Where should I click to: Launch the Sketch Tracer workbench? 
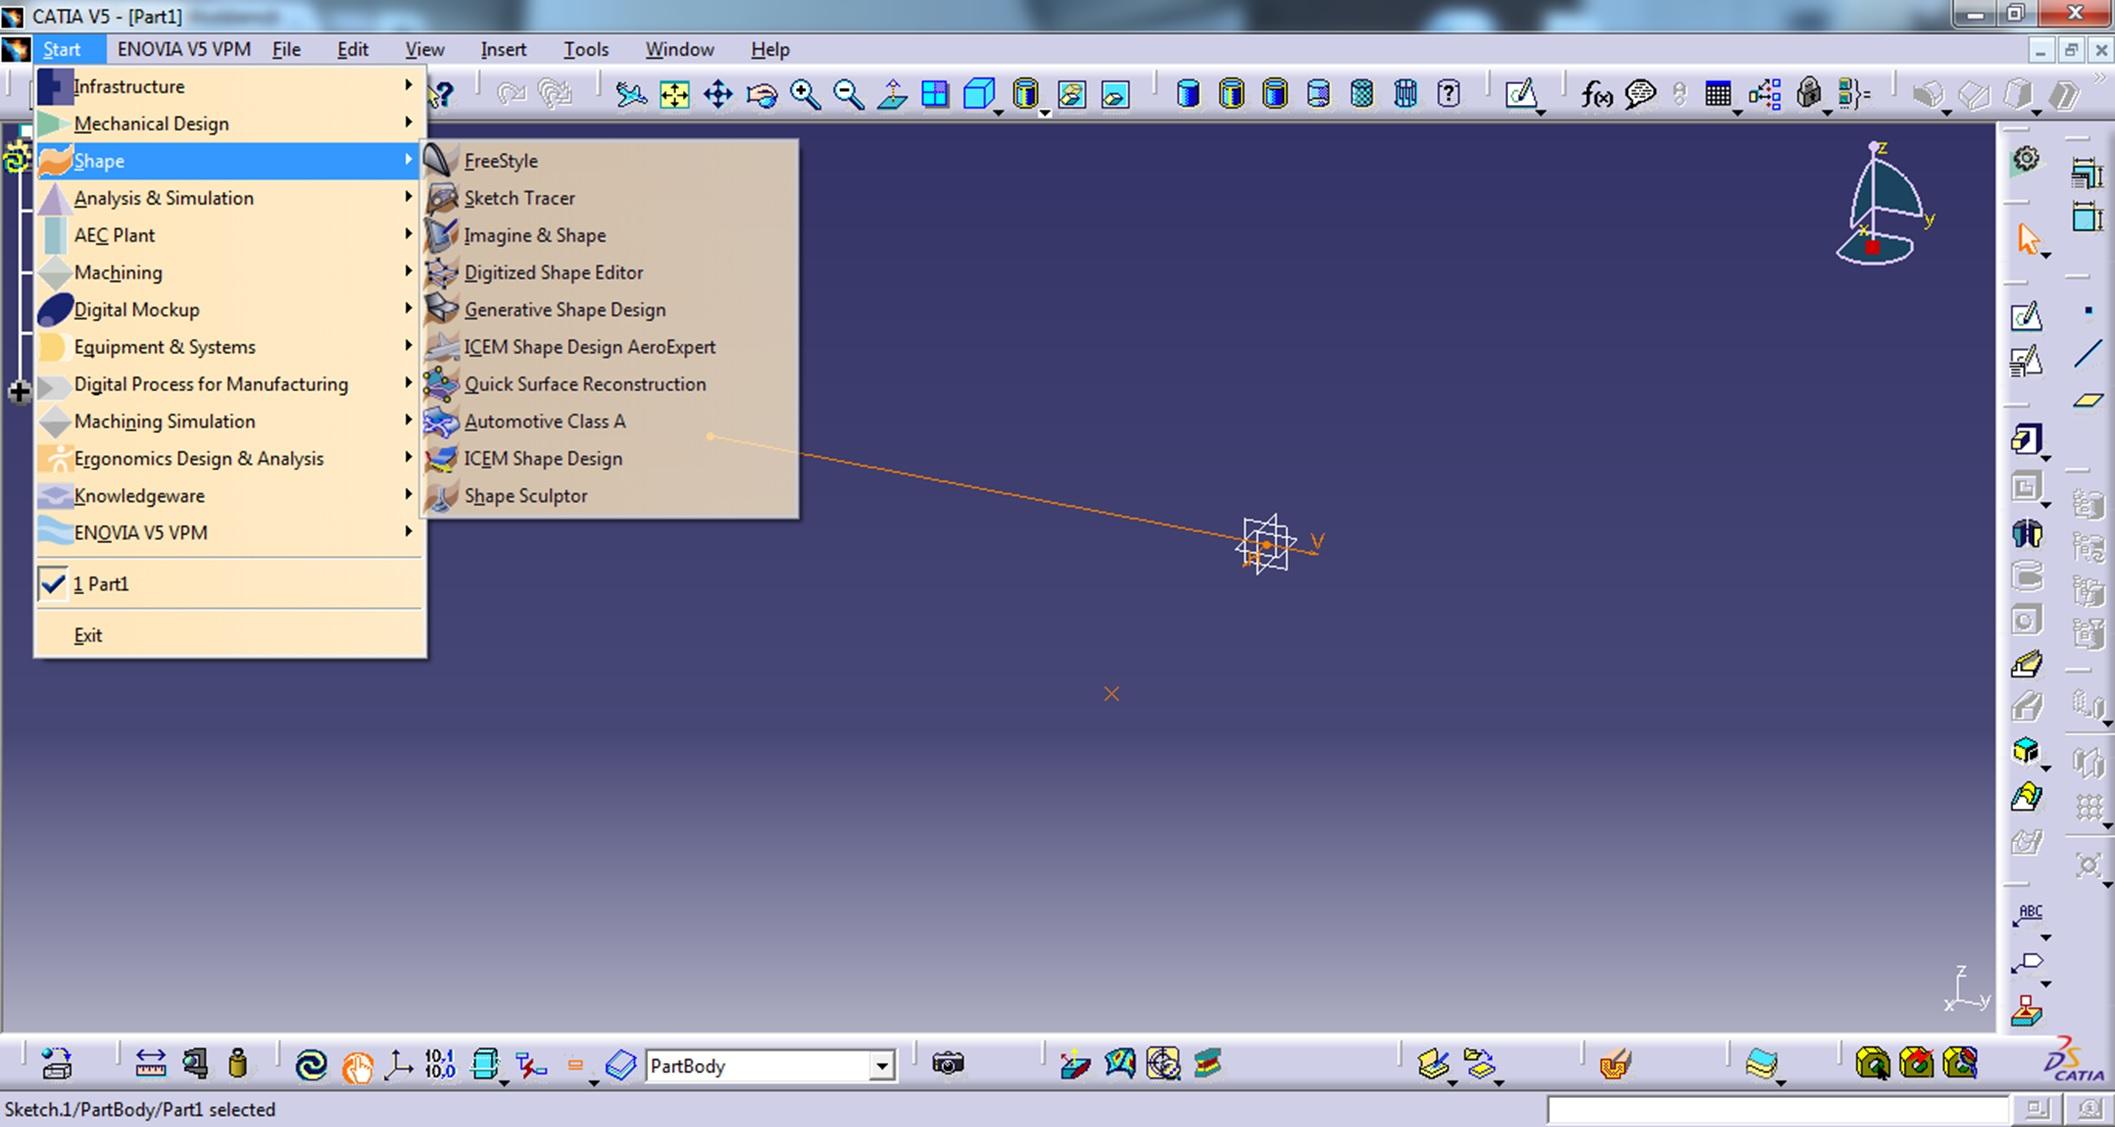pos(609,198)
